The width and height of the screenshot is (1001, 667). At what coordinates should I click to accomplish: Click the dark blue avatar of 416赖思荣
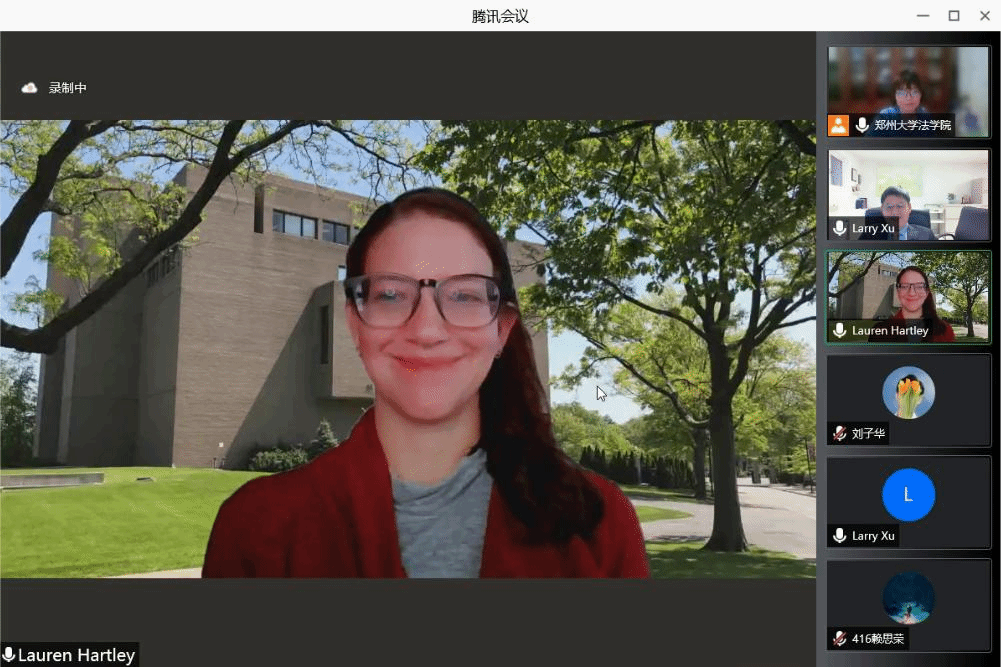tap(908, 597)
